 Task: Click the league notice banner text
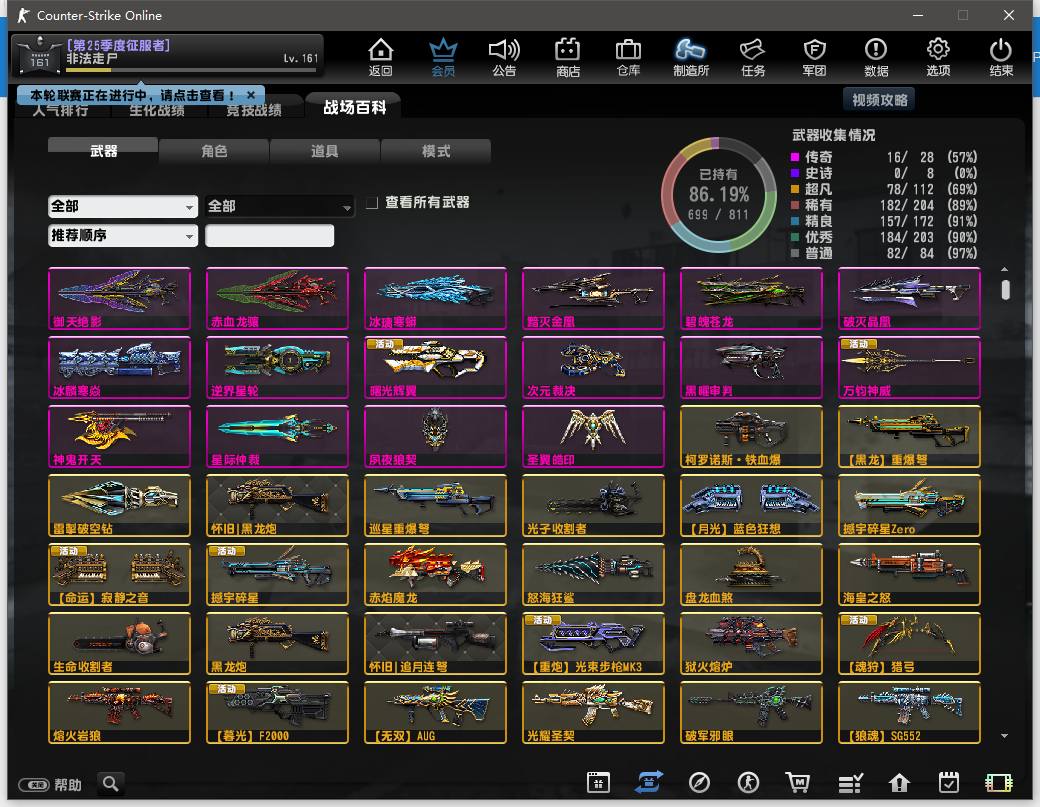(132, 95)
